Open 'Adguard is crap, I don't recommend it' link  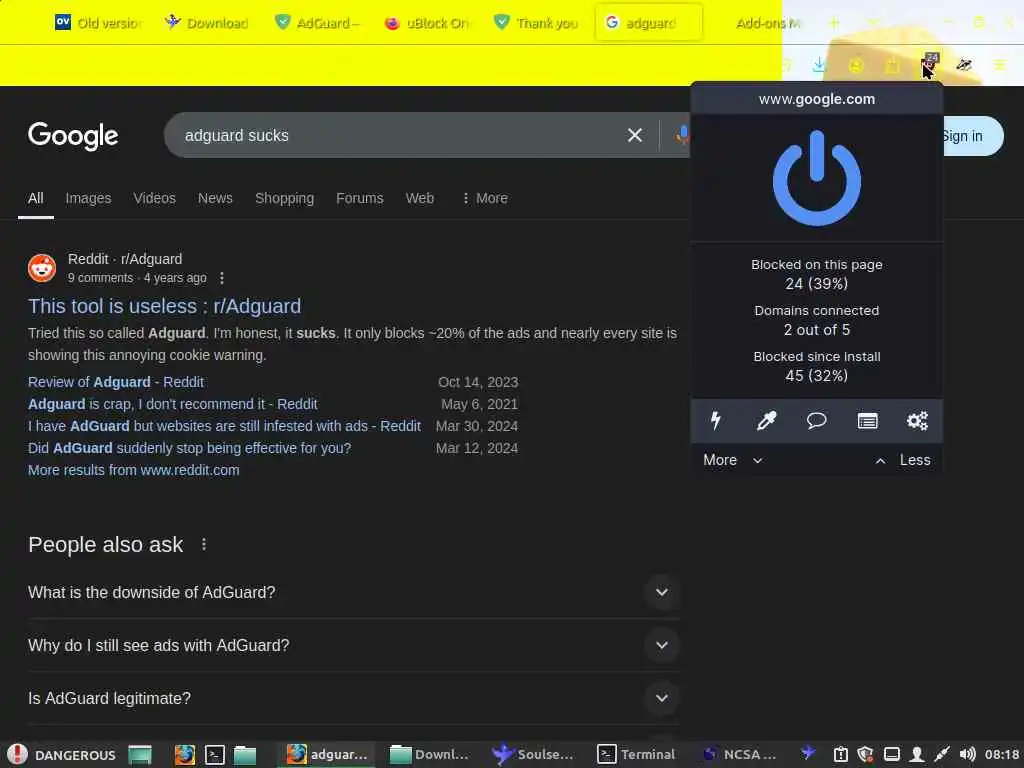tap(172, 404)
